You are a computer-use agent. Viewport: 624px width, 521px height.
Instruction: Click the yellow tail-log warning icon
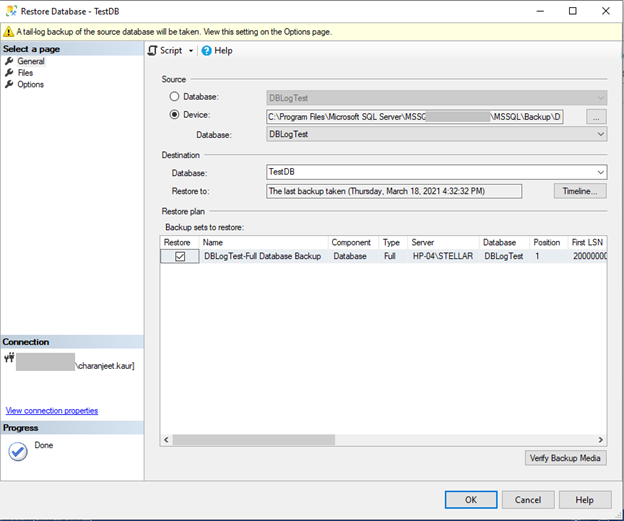8,31
